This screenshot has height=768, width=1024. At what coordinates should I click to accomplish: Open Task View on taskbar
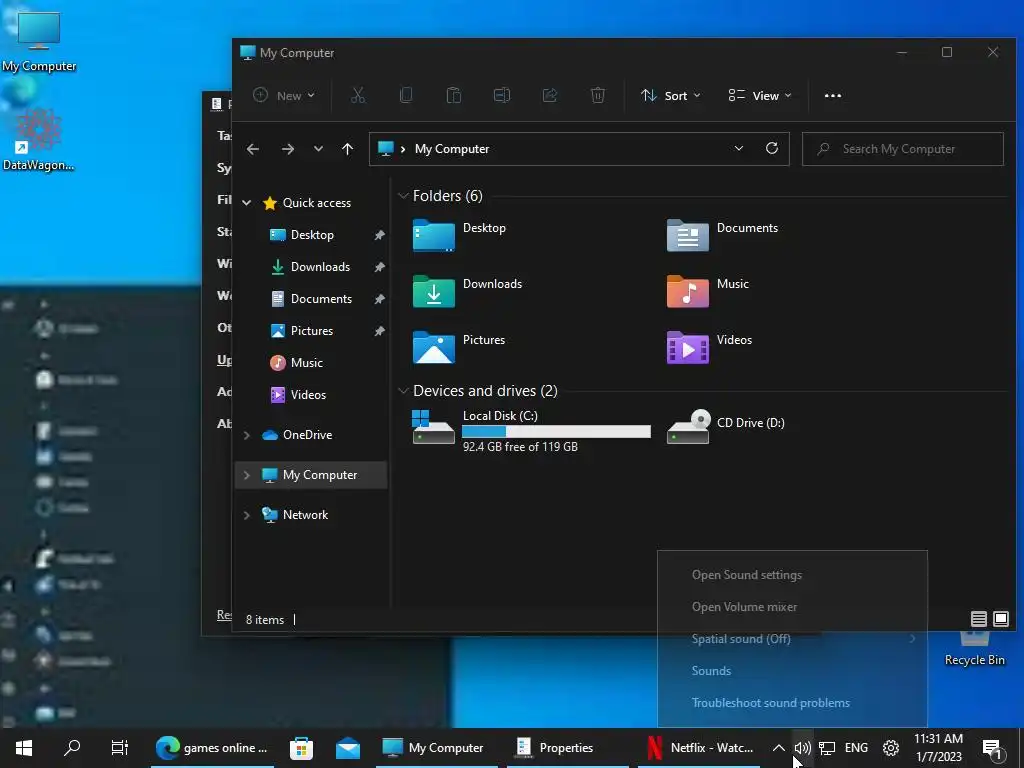point(120,748)
